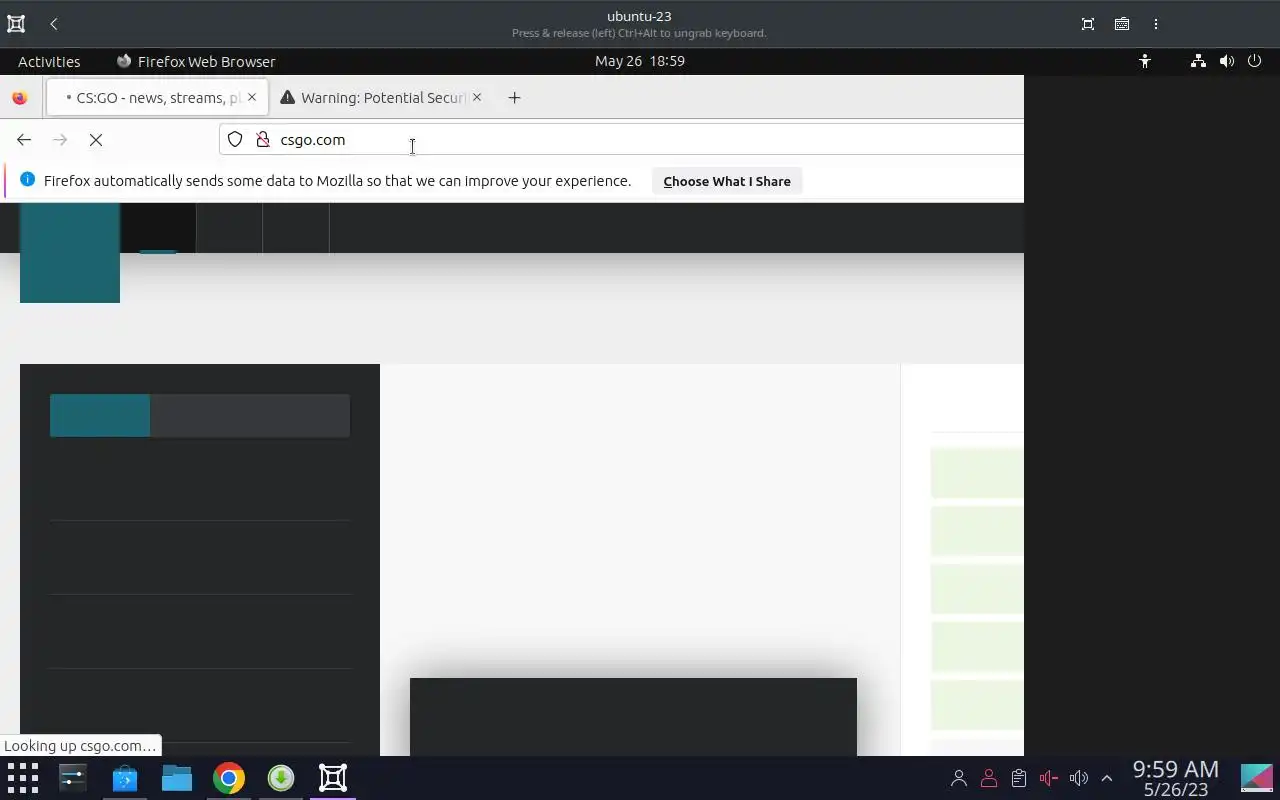The width and height of the screenshot is (1280, 800).
Task: Close the Potential Security warning tab
Action: click(477, 97)
